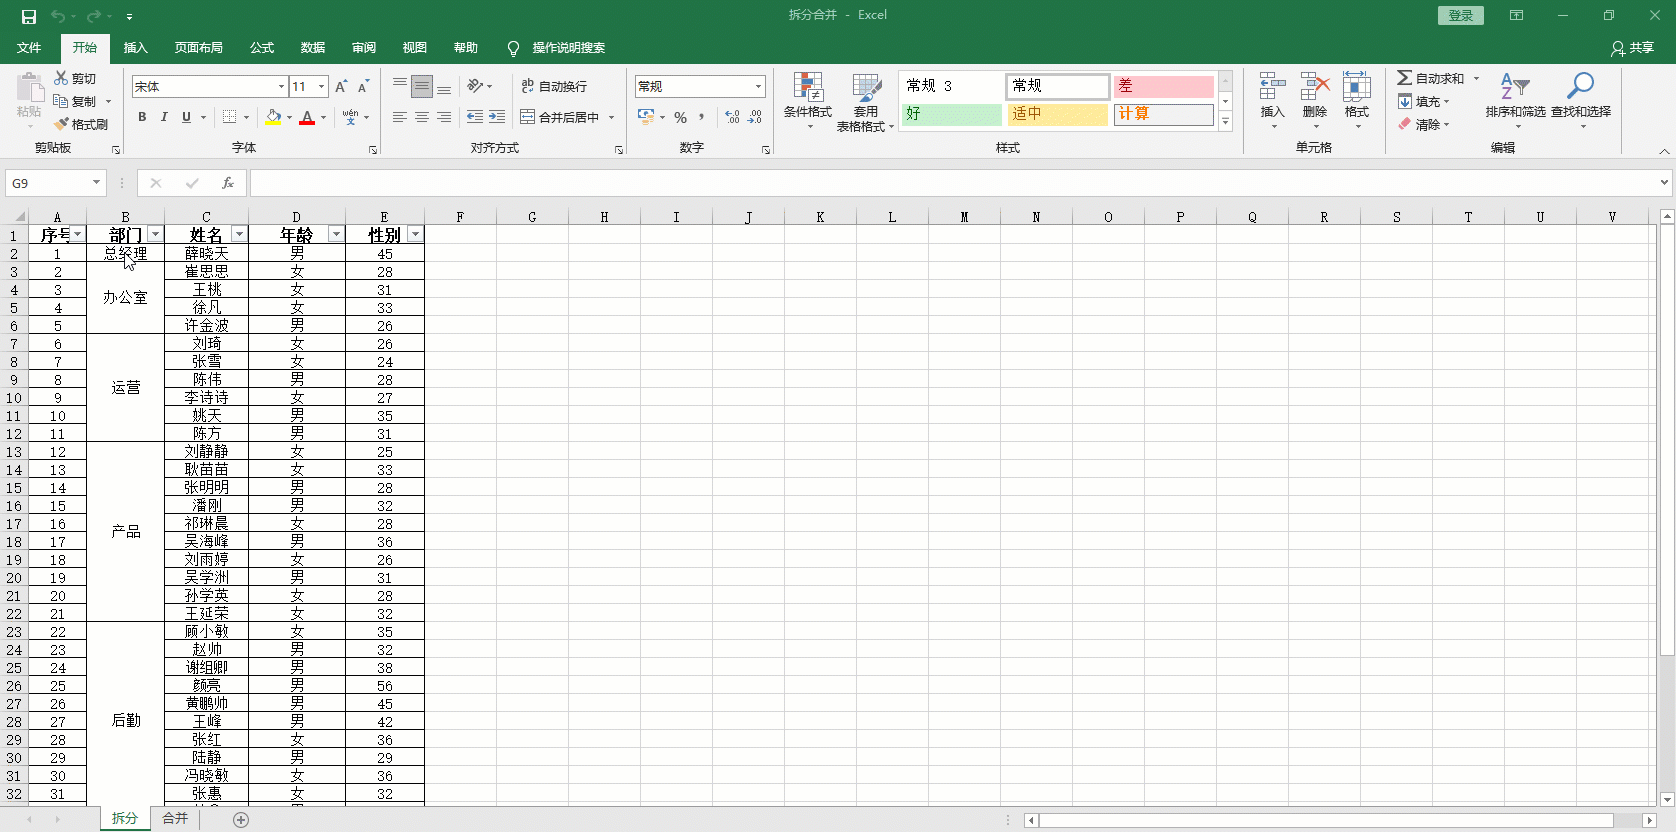Viewport: 1676px width, 832px height.
Task: Decrease font size with smaller A icon
Action: (363, 87)
